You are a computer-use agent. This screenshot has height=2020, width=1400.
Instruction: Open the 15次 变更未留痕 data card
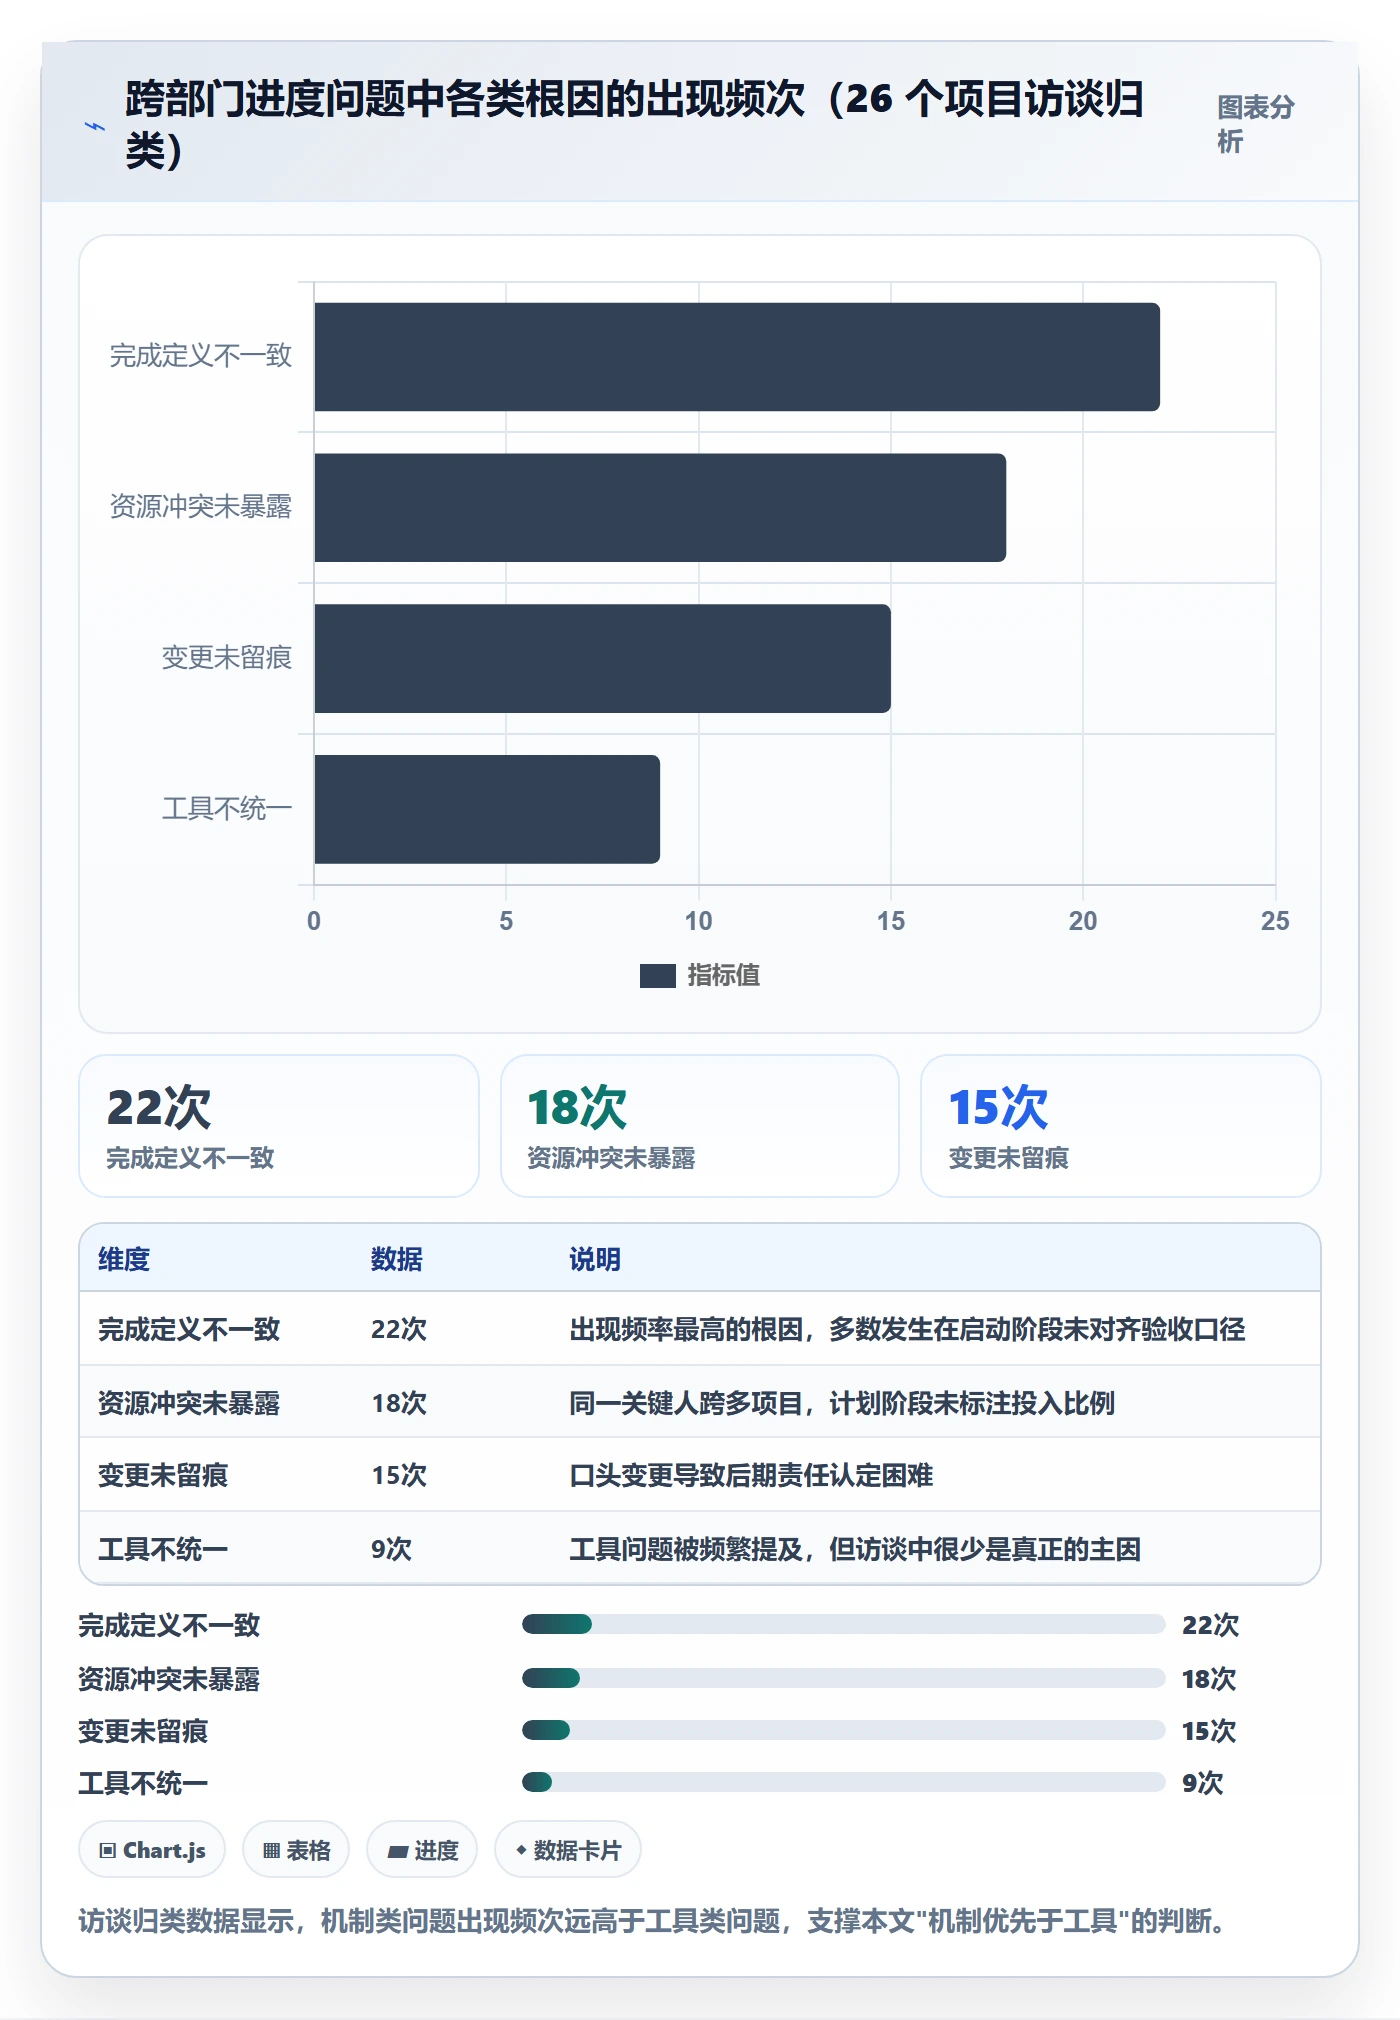(x=1121, y=1126)
